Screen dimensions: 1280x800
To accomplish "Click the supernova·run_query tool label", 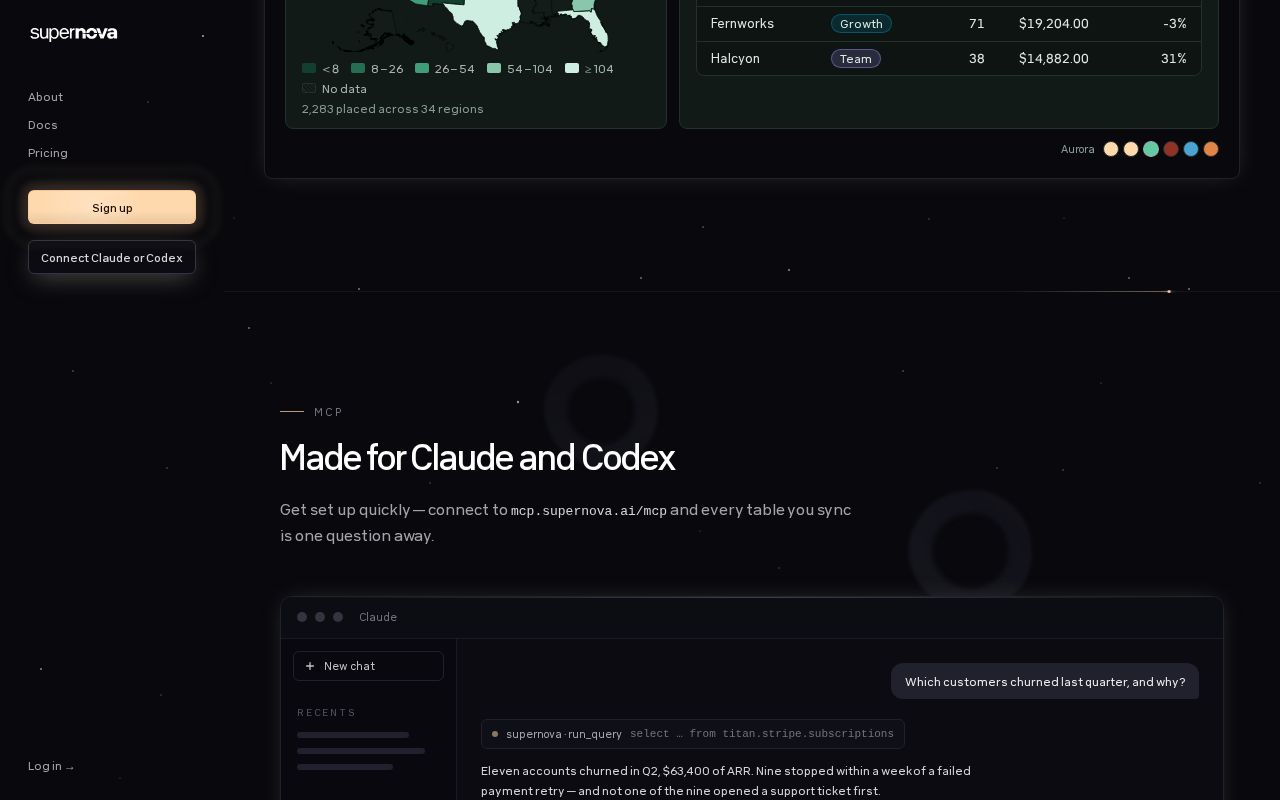I will click(564, 734).
